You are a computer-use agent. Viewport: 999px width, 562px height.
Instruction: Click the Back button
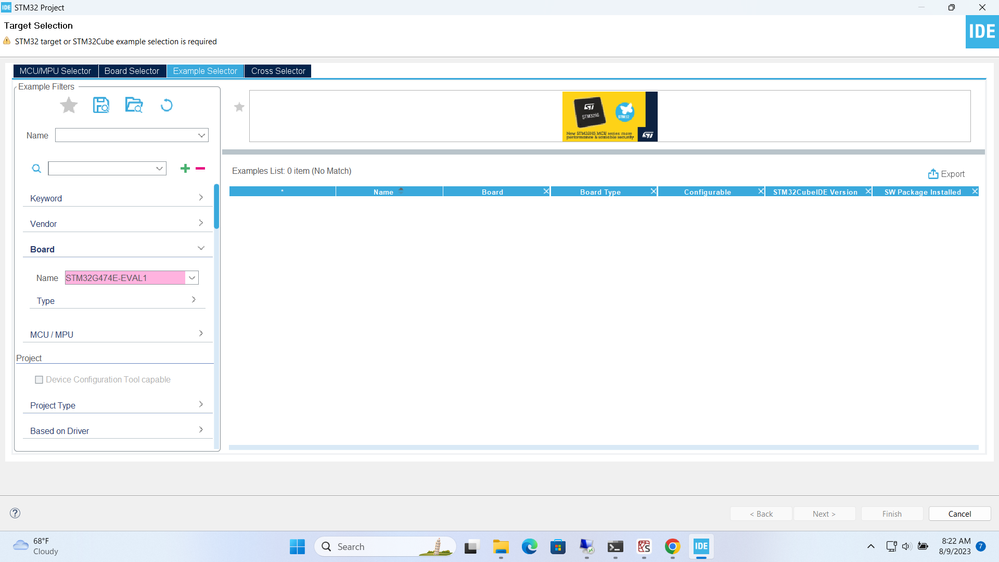point(761,514)
